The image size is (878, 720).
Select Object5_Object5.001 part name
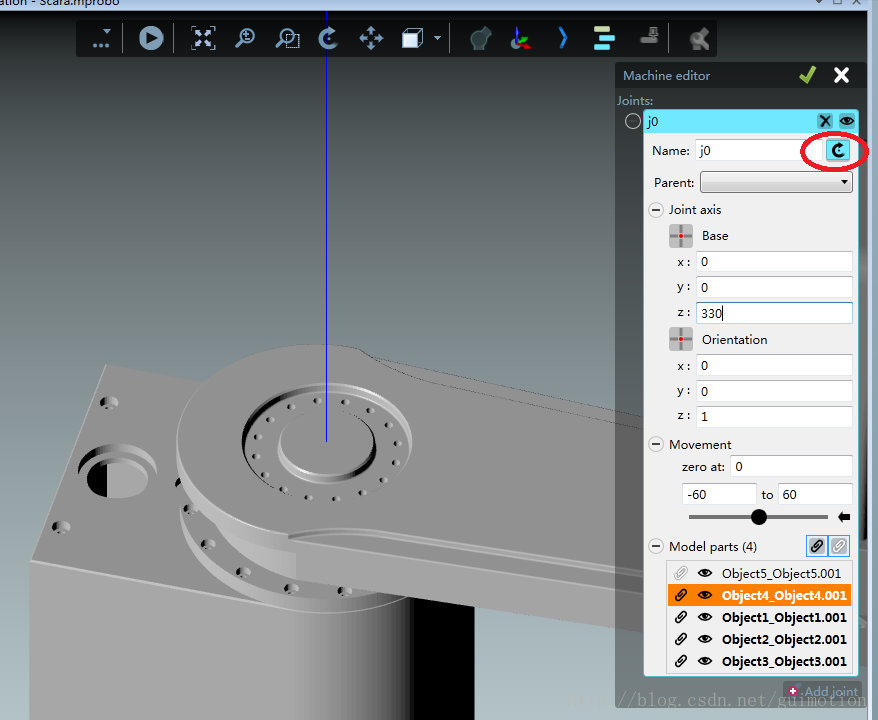coord(782,573)
